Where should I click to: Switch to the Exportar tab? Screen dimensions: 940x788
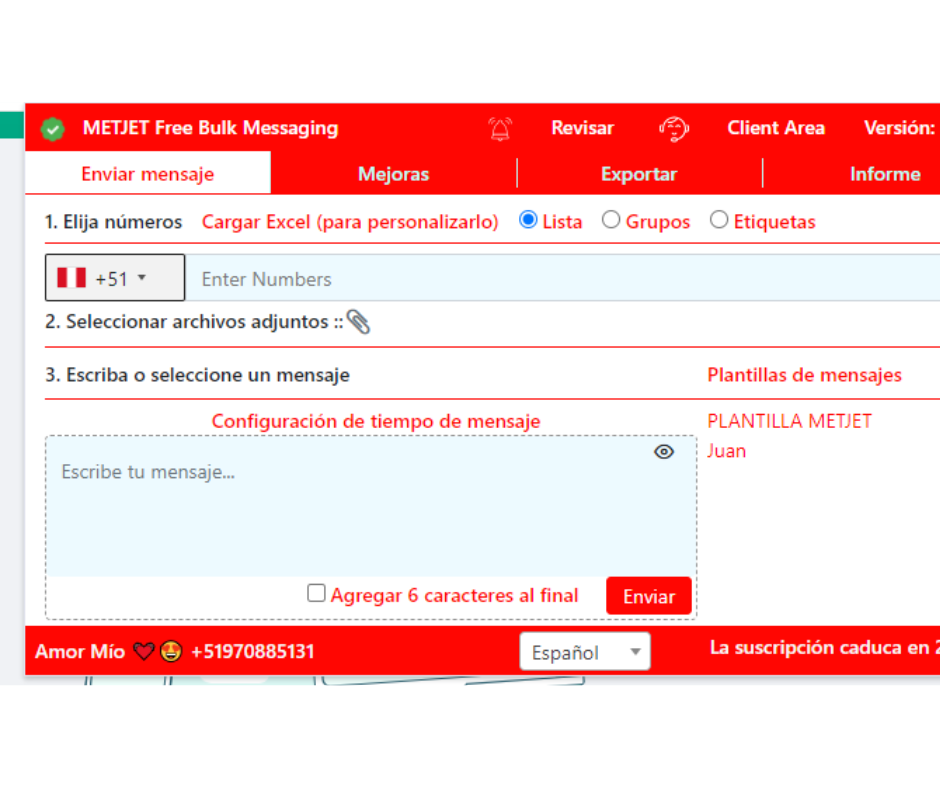pyautogui.click(x=639, y=174)
